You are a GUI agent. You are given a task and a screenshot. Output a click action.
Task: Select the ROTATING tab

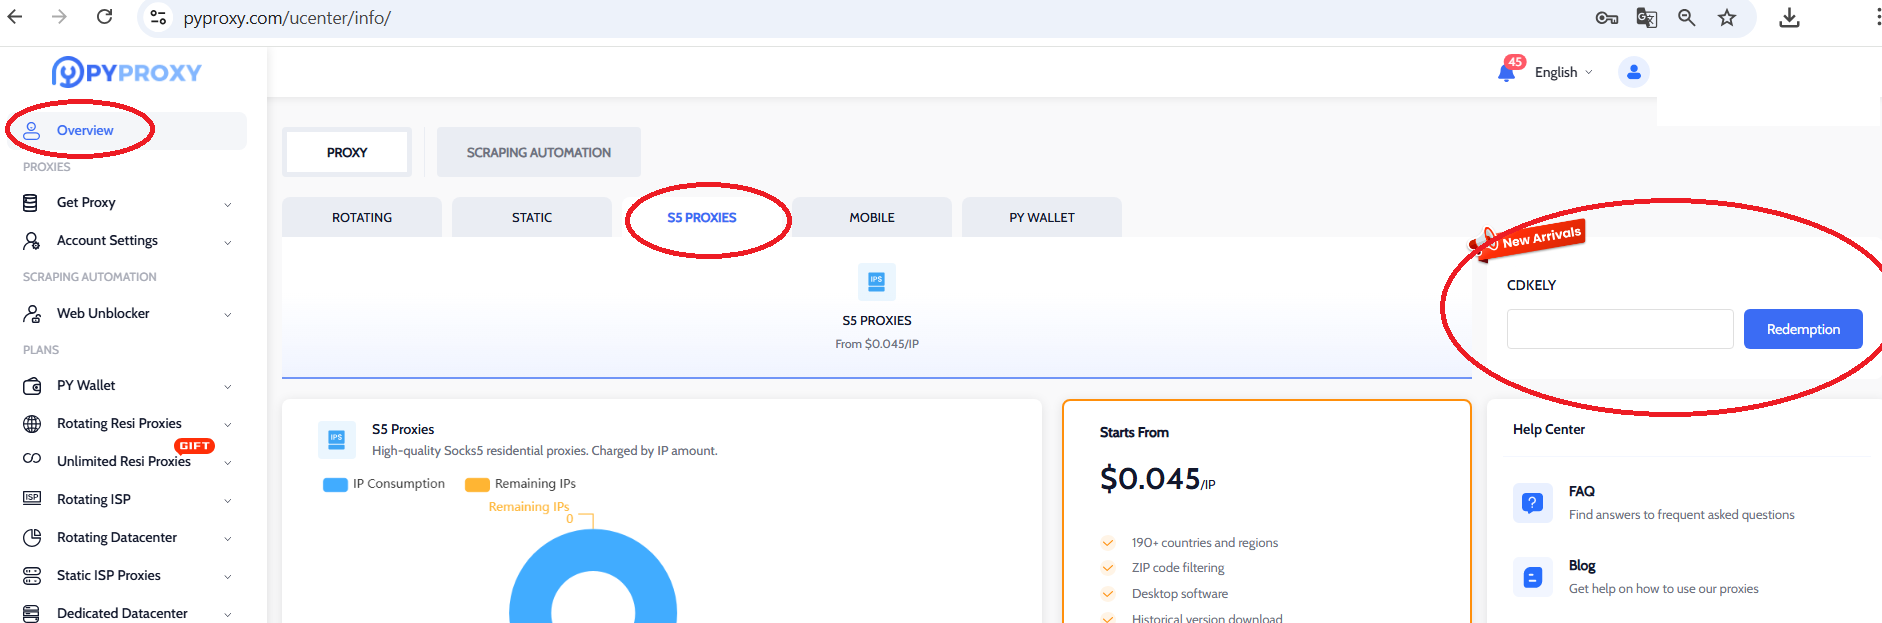click(x=362, y=217)
